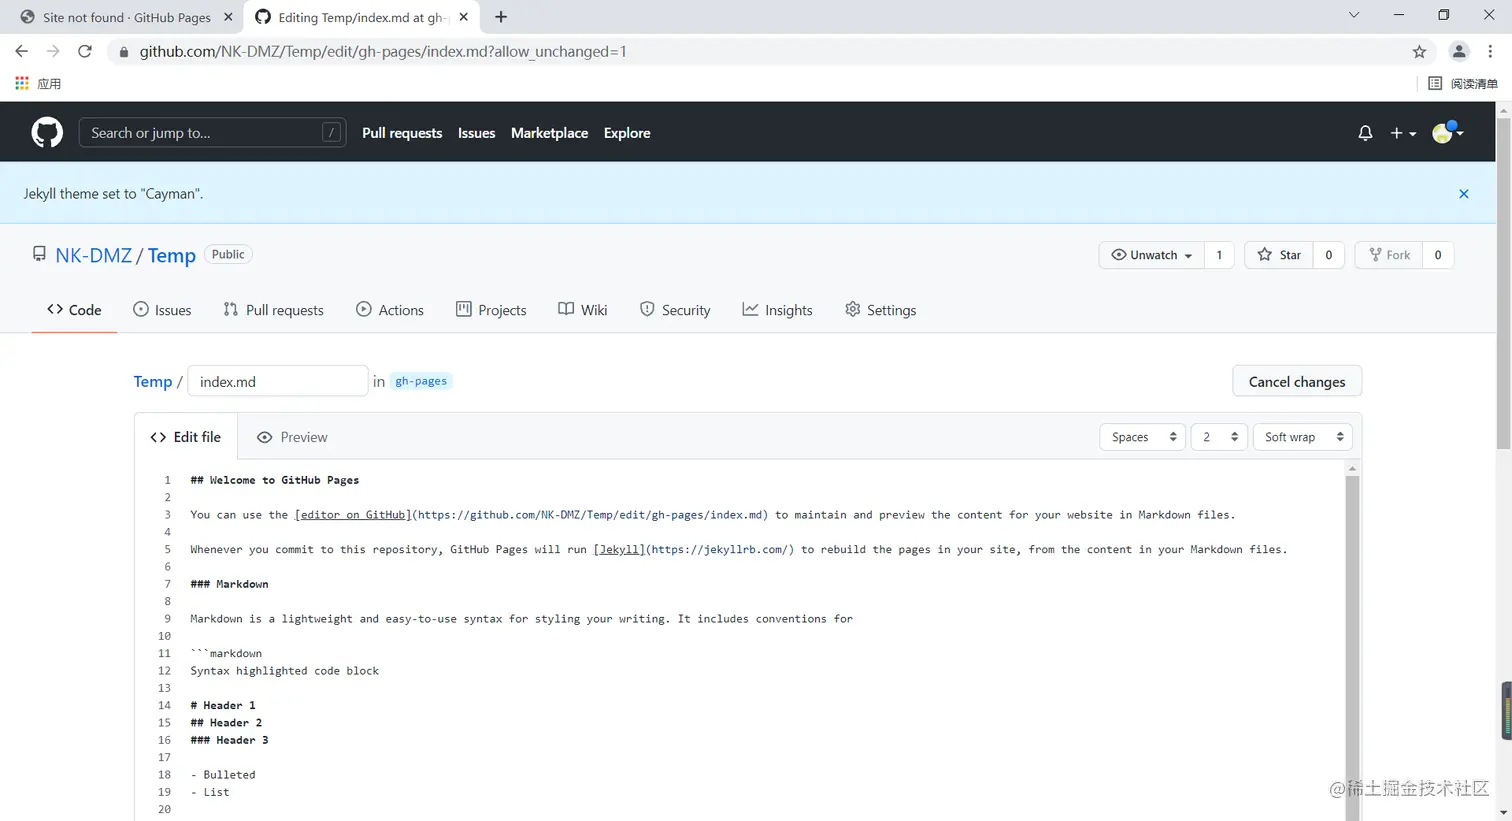
Task: Select the Edit file tab
Action: [x=186, y=437]
